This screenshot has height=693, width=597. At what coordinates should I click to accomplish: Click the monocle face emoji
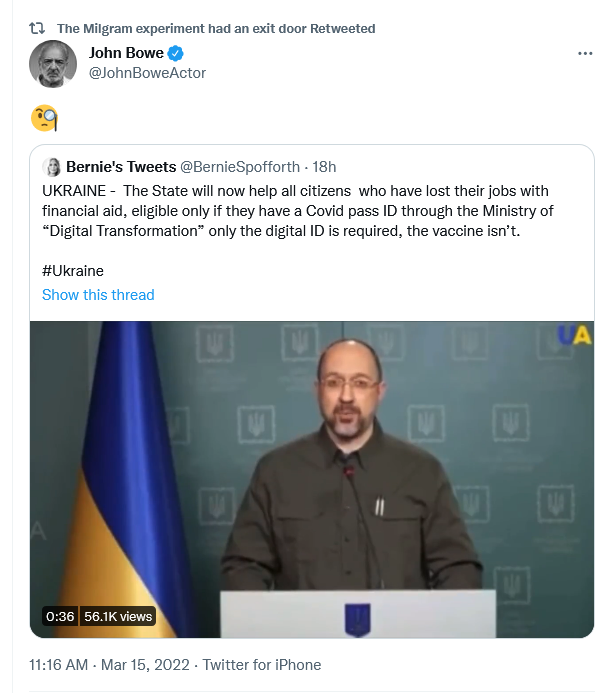pyautogui.click(x=44, y=118)
